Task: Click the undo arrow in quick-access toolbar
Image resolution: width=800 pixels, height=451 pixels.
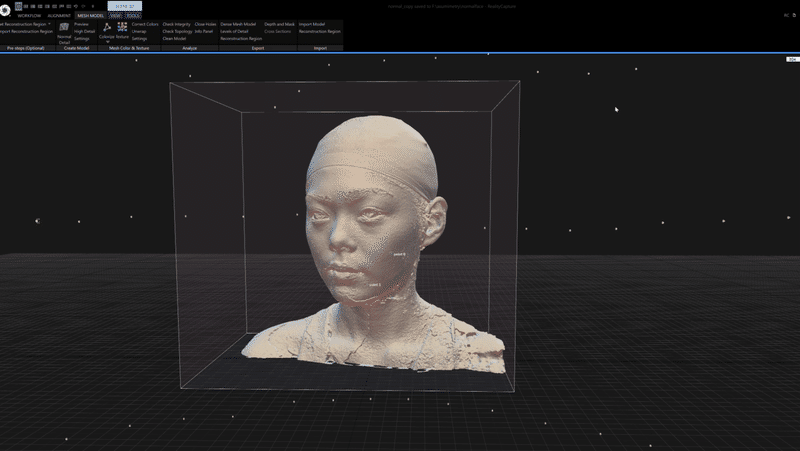Action: tap(76, 7)
